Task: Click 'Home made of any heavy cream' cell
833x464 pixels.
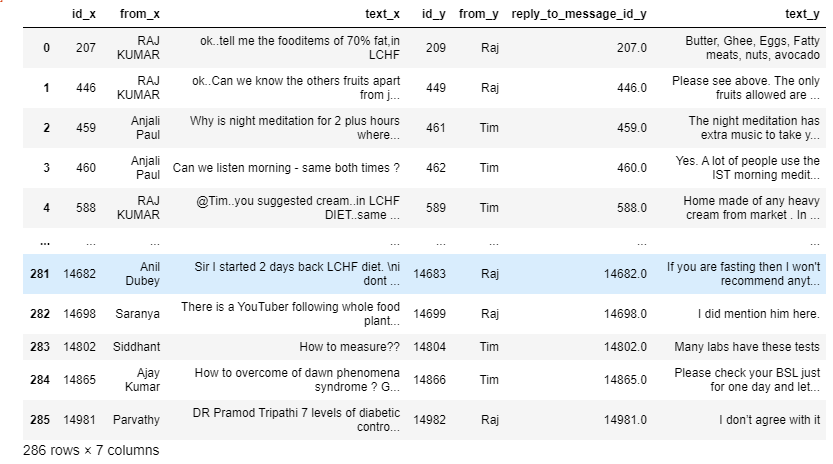Action: pos(751,207)
